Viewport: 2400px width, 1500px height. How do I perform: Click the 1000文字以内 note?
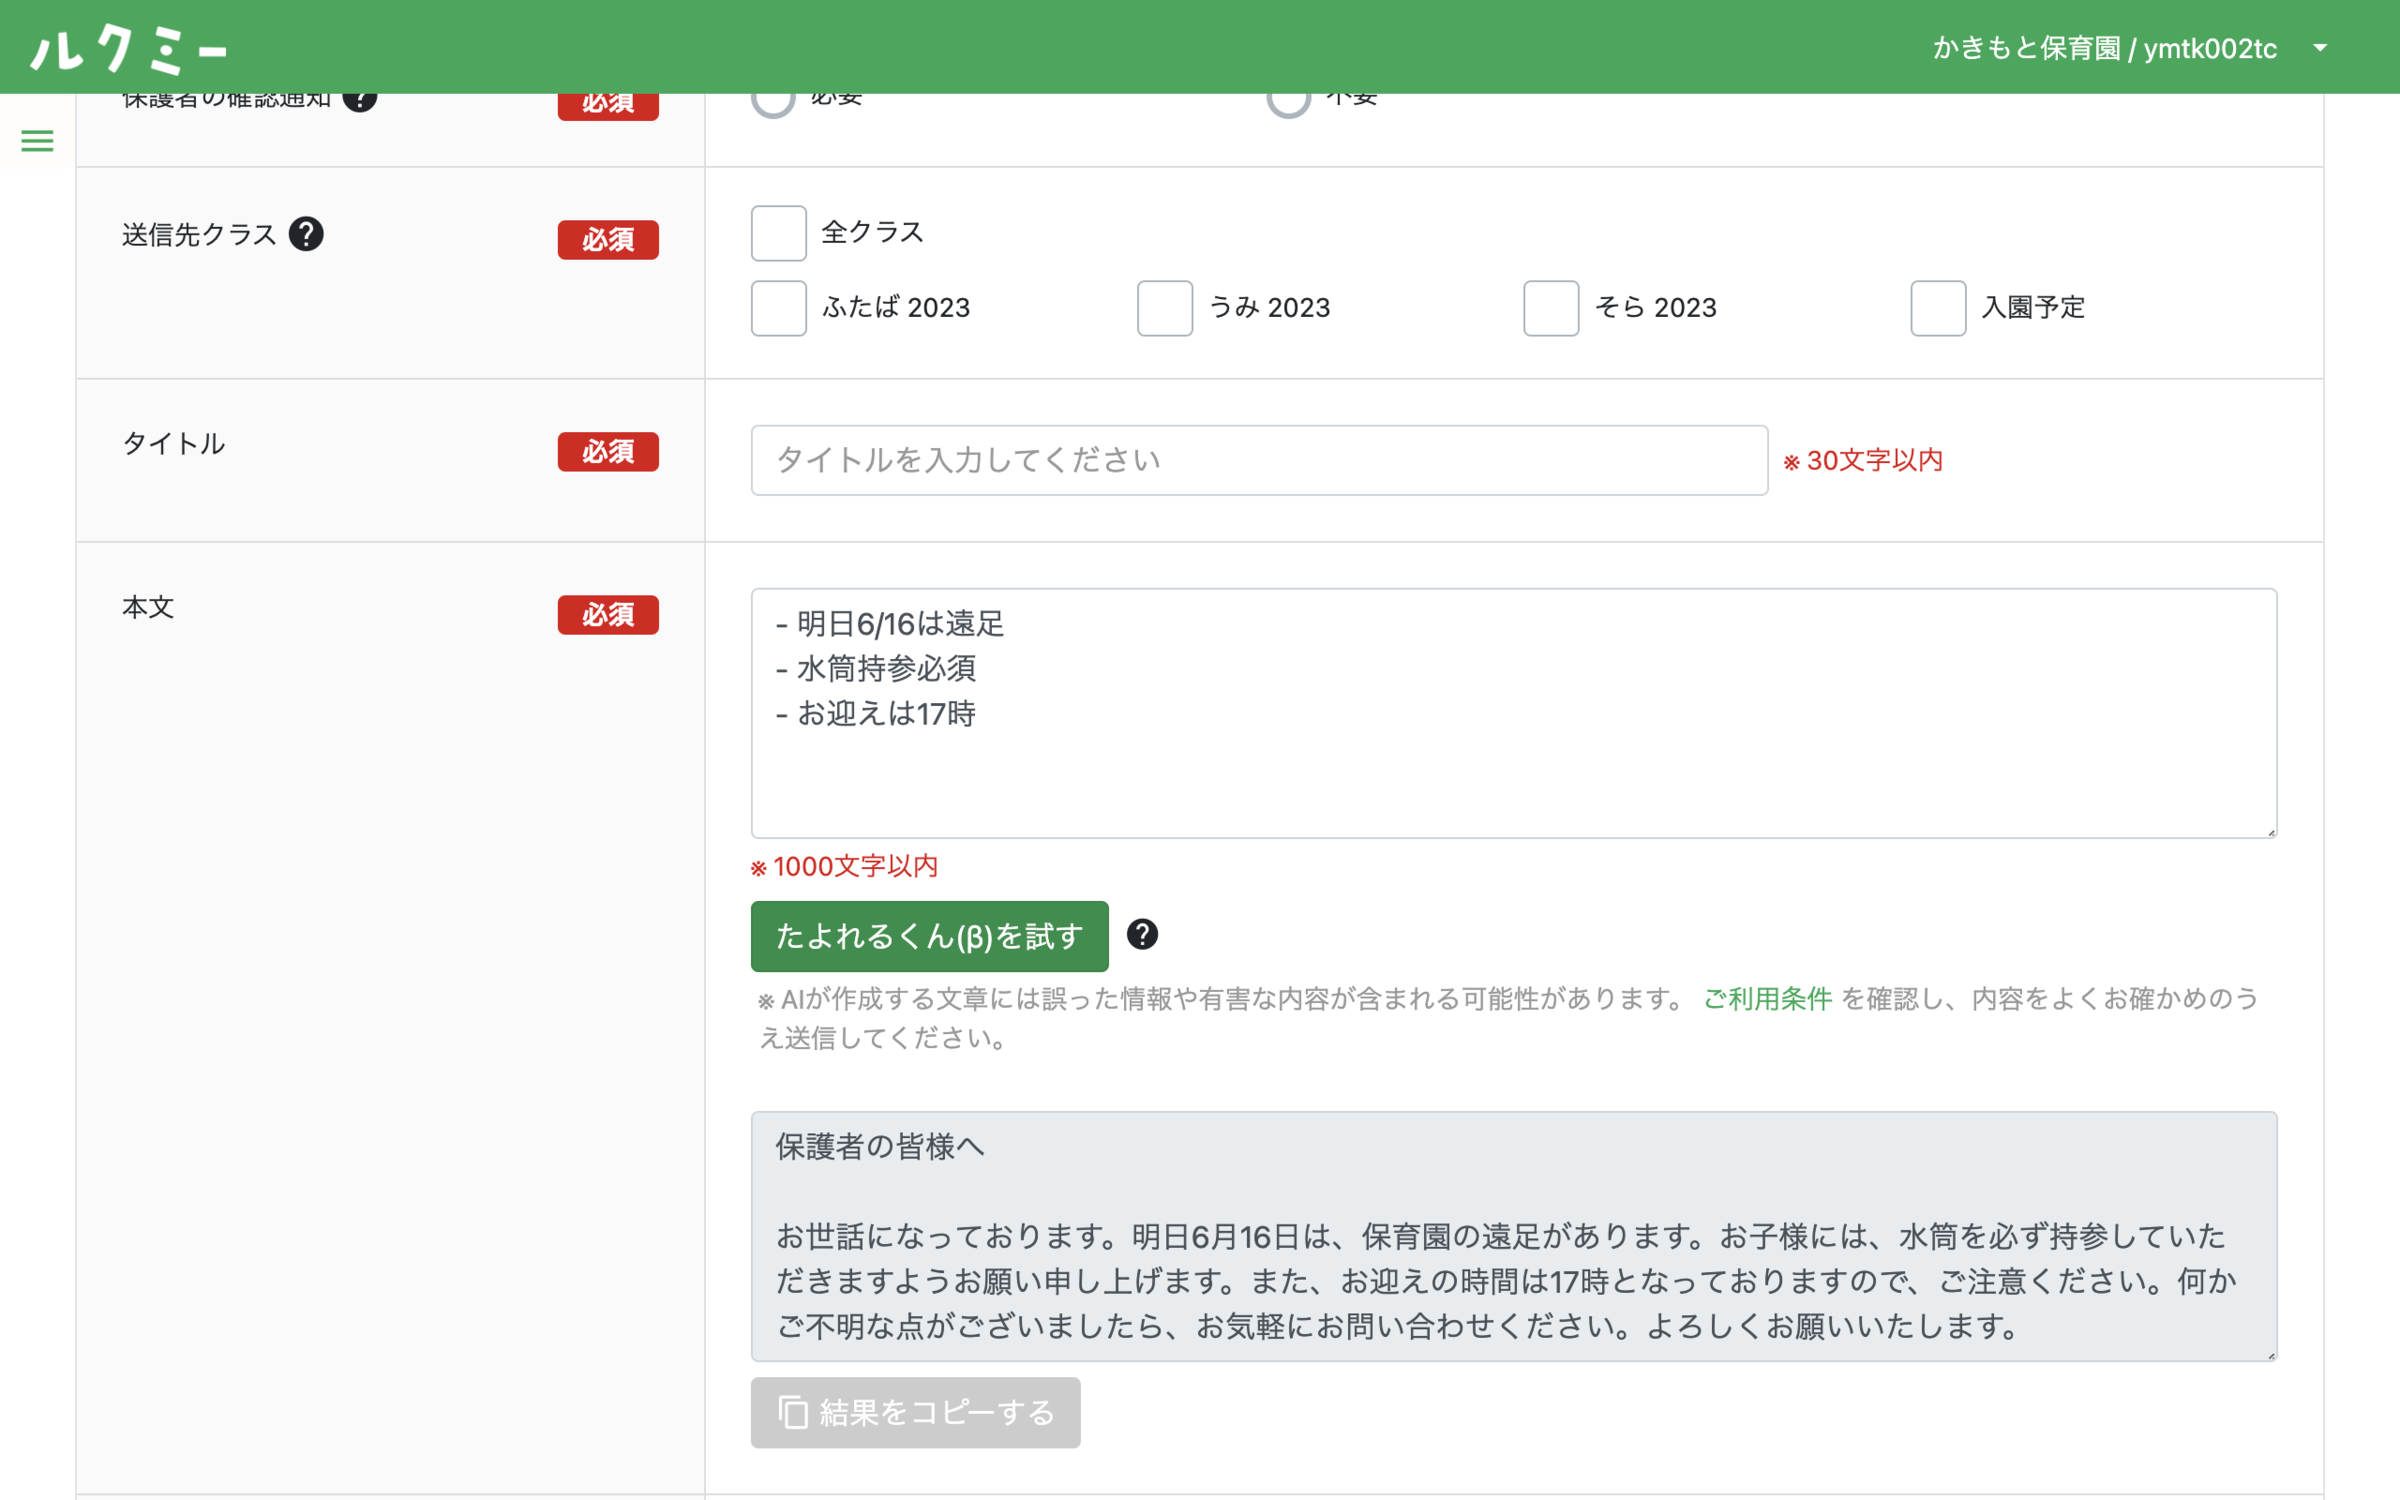point(845,866)
